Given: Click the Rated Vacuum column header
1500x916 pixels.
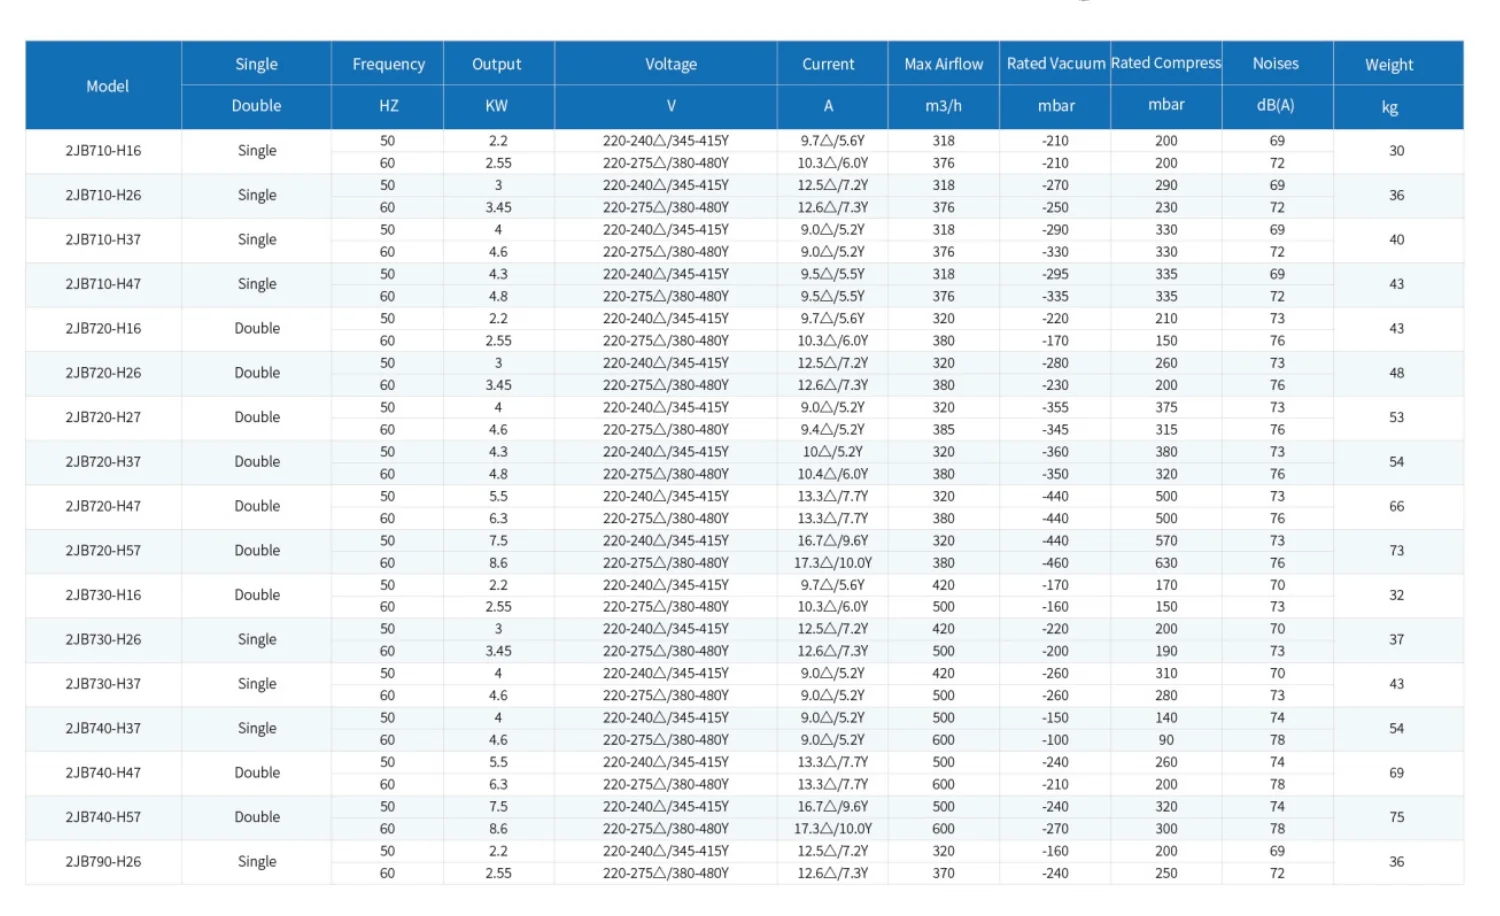Looking at the screenshot, I should coord(1056,64).
